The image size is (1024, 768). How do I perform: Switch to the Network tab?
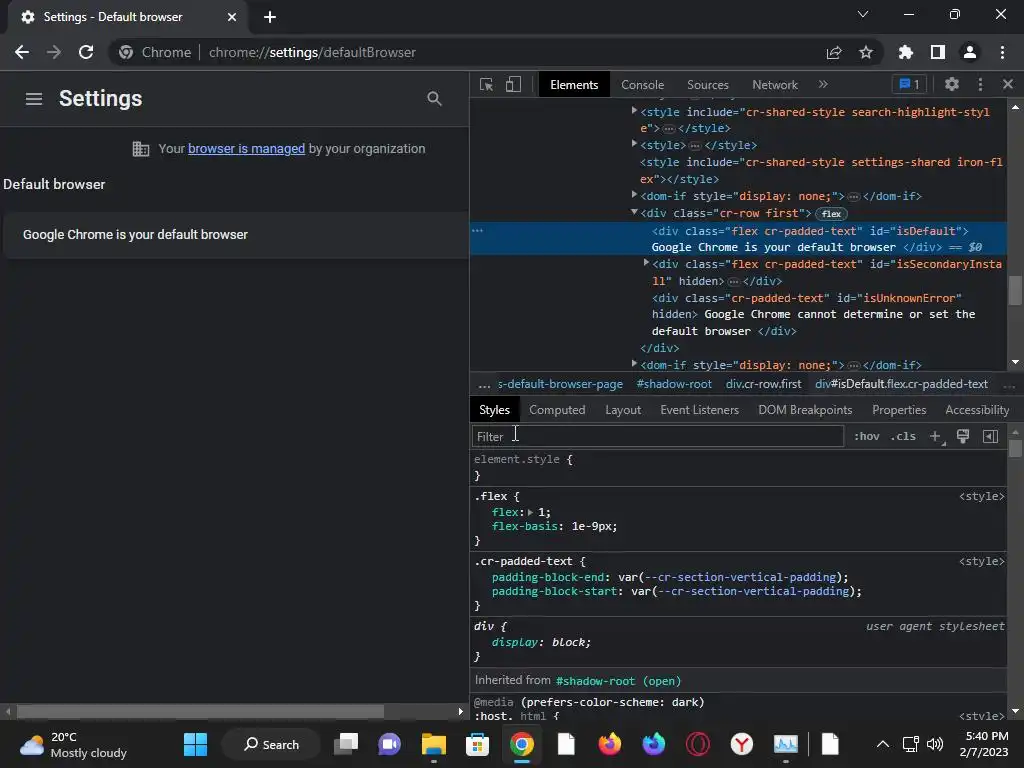point(775,85)
